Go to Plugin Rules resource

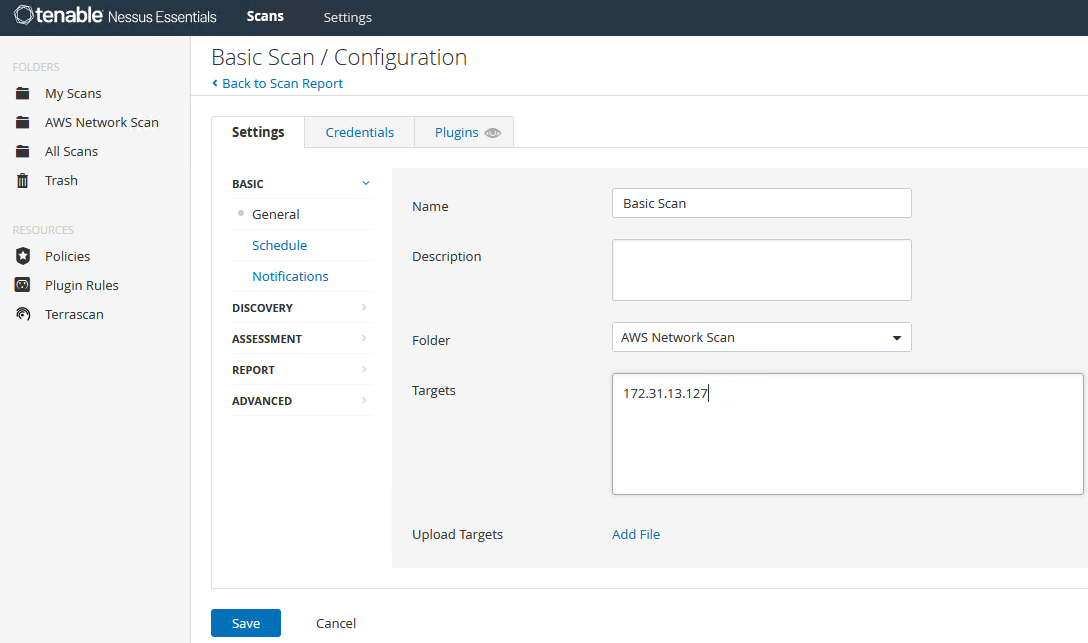[82, 285]
